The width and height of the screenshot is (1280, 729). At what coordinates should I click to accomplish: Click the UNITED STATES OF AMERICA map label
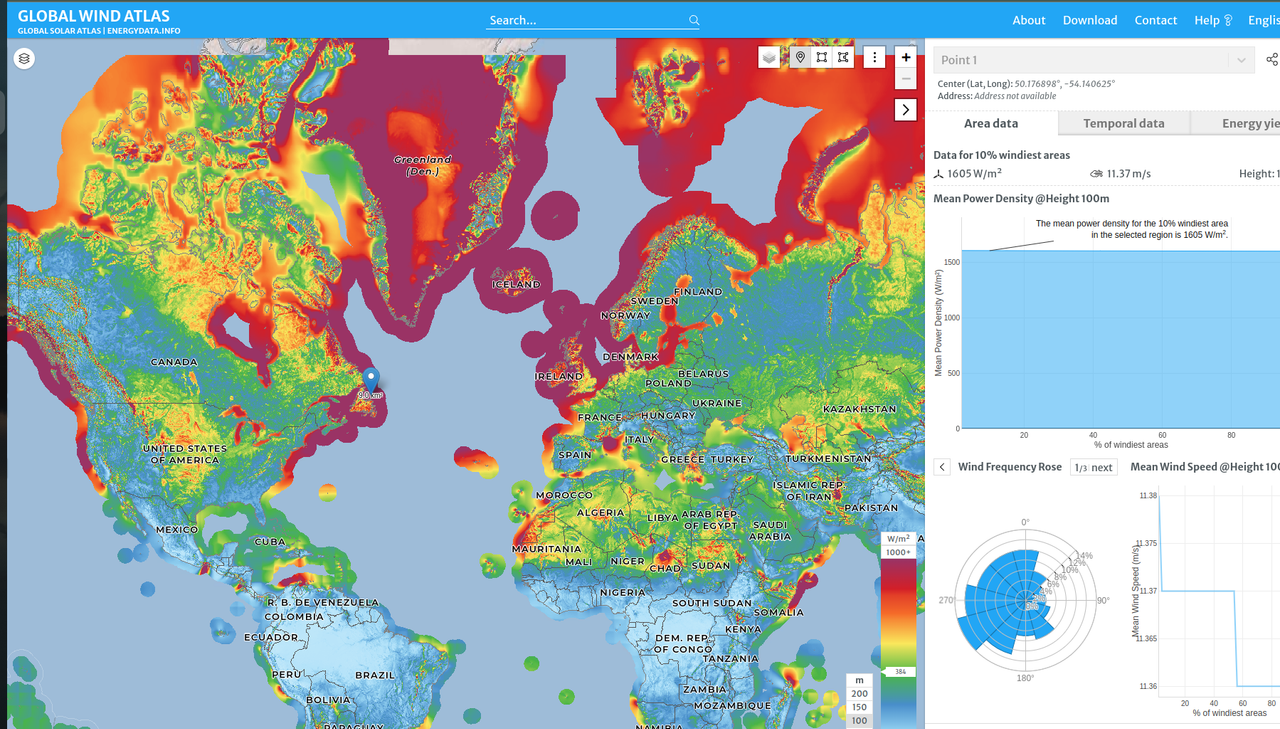[185, 454]
